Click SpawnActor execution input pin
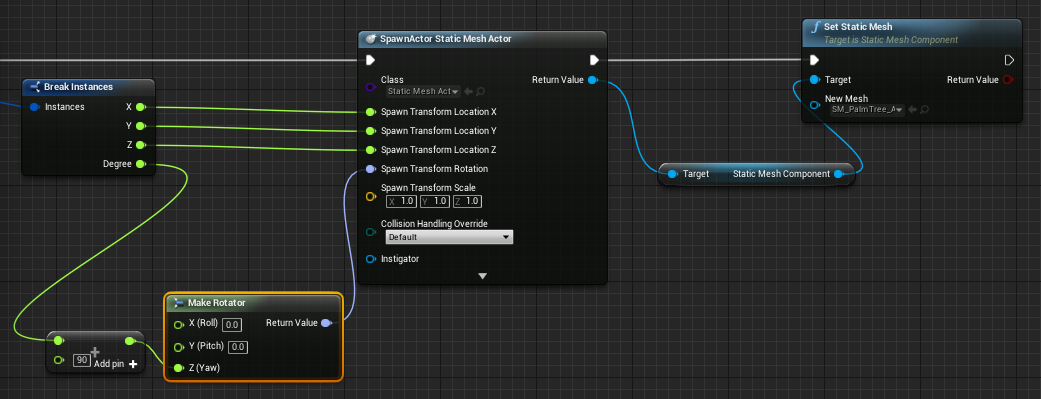 click(x=370, y=60)
